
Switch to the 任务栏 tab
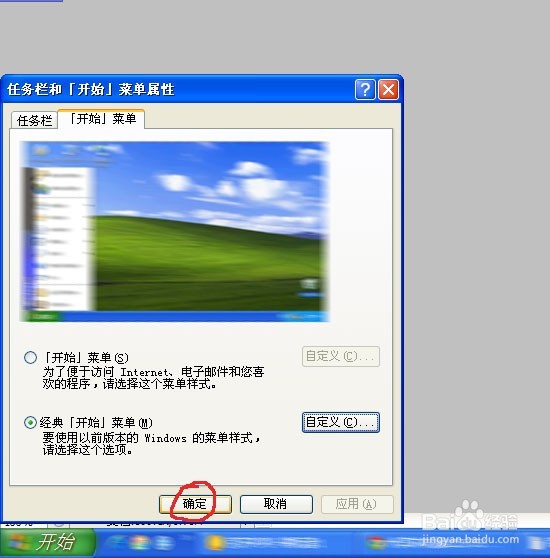point(35,120)
